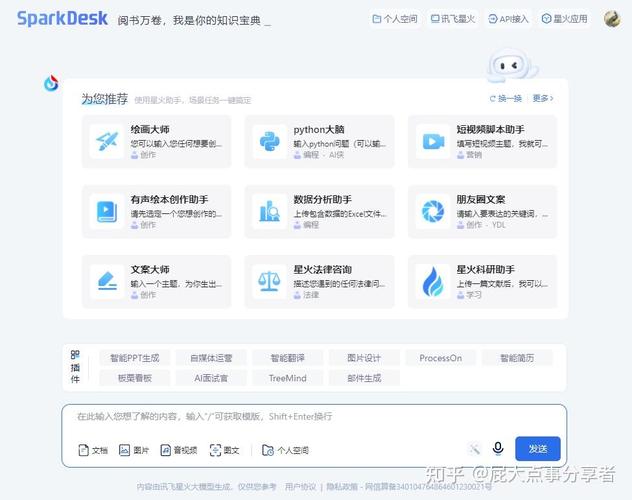The height and width of the screenshot is (500, 632).
Task: Open the 有声绘本创作助手 book icon
Action: [x=107, y=211]
